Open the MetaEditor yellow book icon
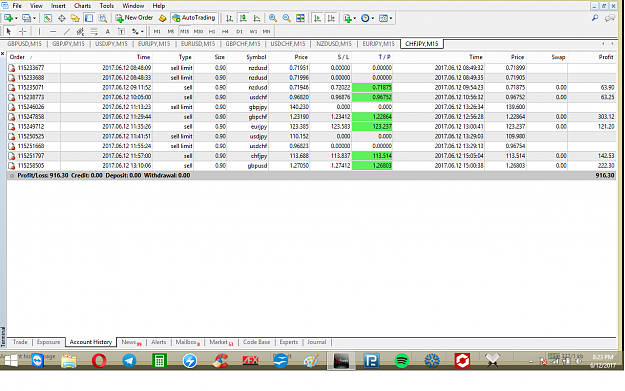Viewport: 625px width, 391px height. pyautogui.click(x=162, y=18)
